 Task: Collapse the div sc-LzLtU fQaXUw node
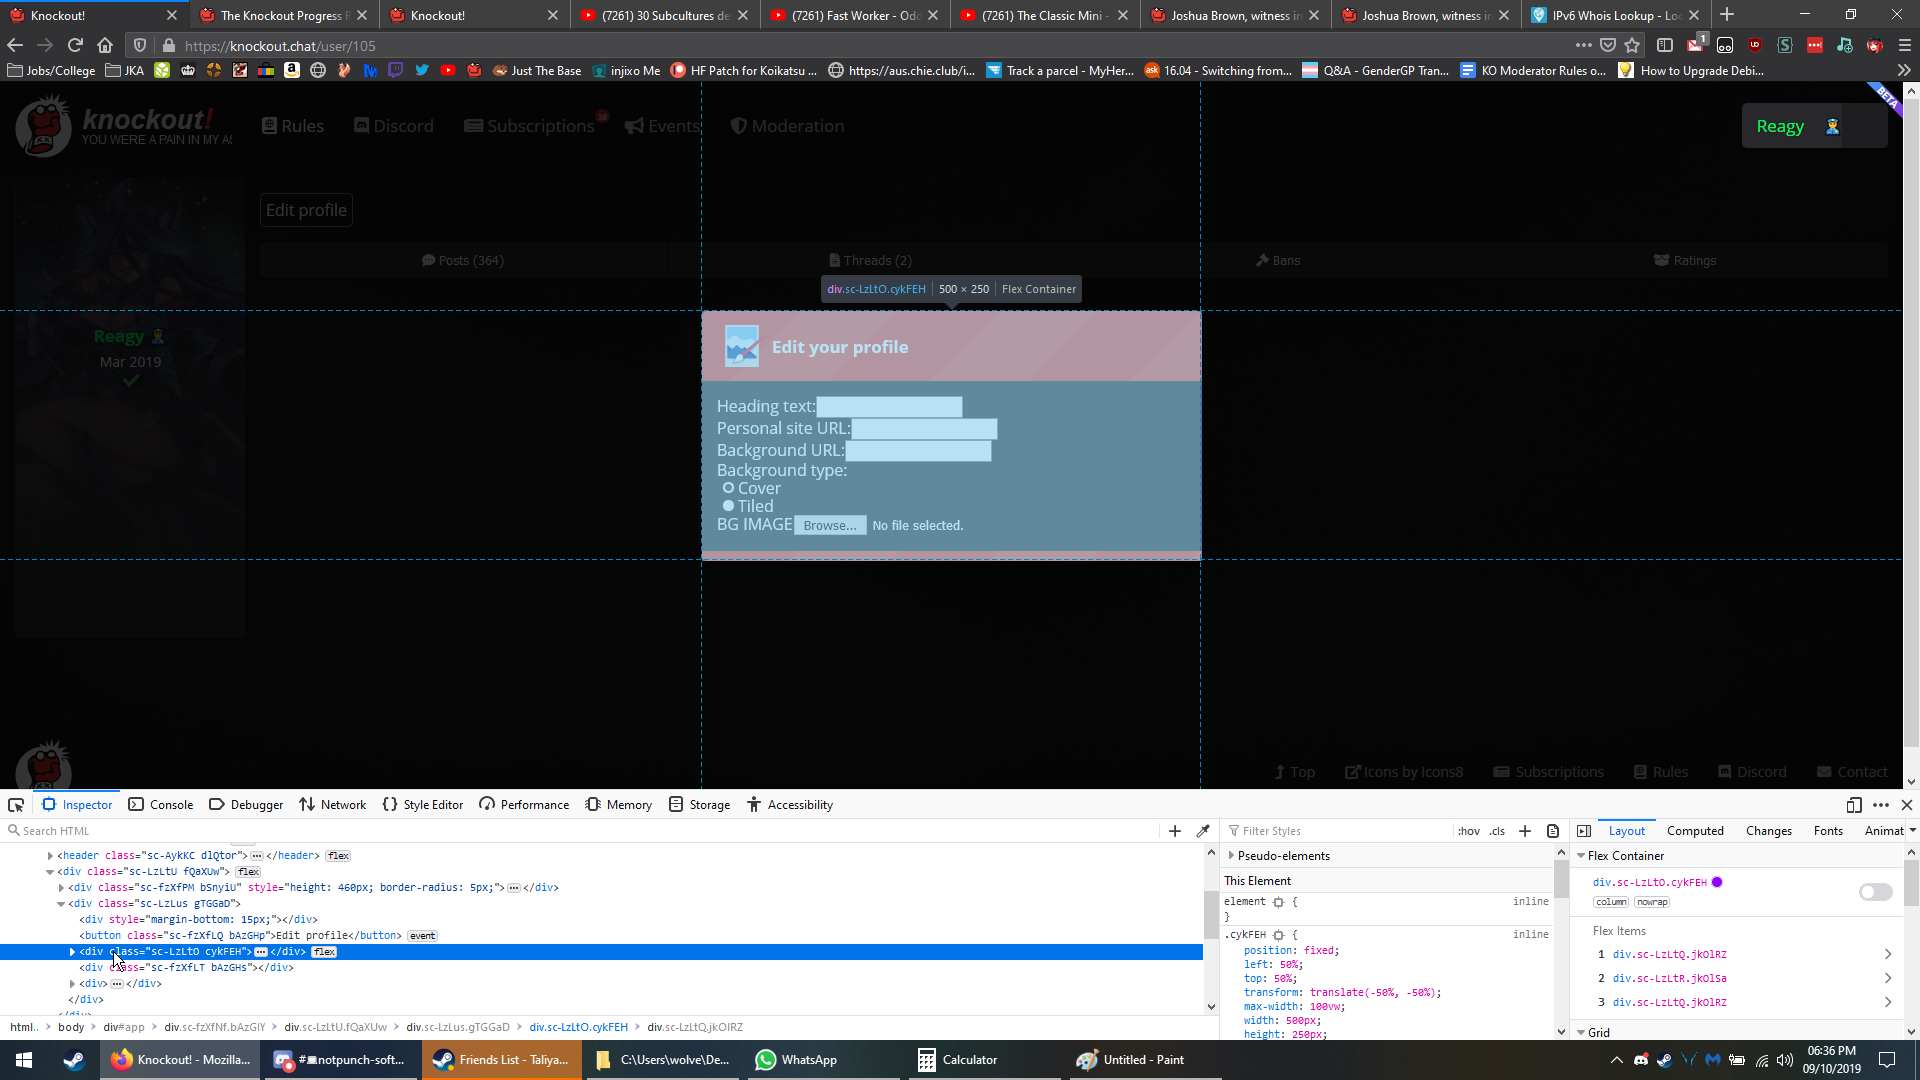(x=50, y=872)
